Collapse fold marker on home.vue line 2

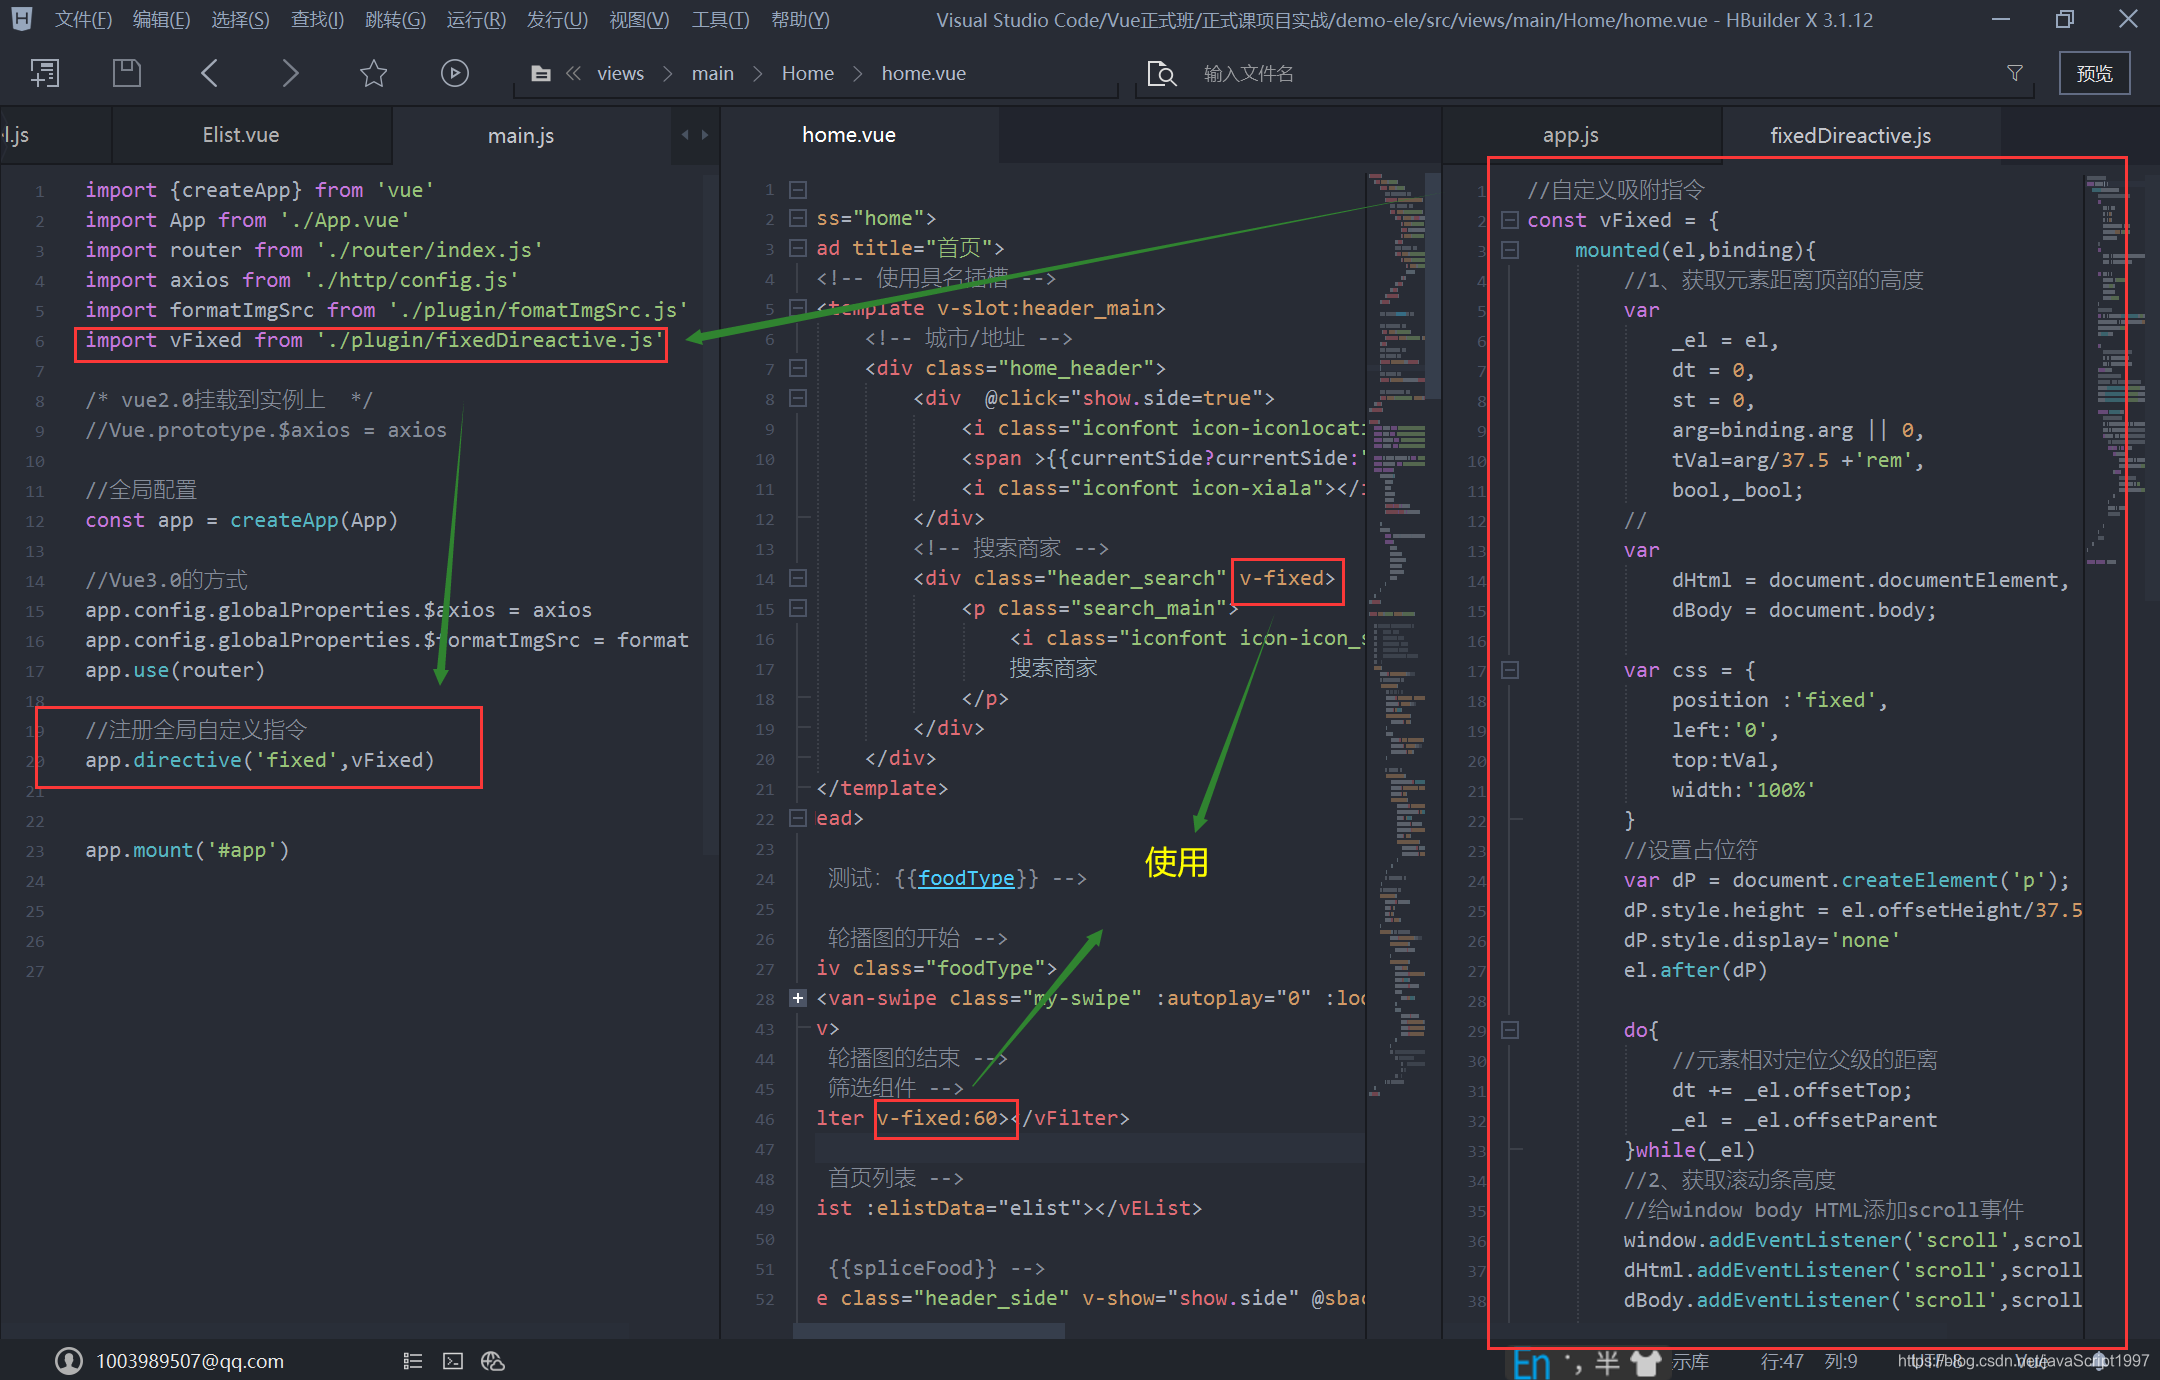click(798, 218)
